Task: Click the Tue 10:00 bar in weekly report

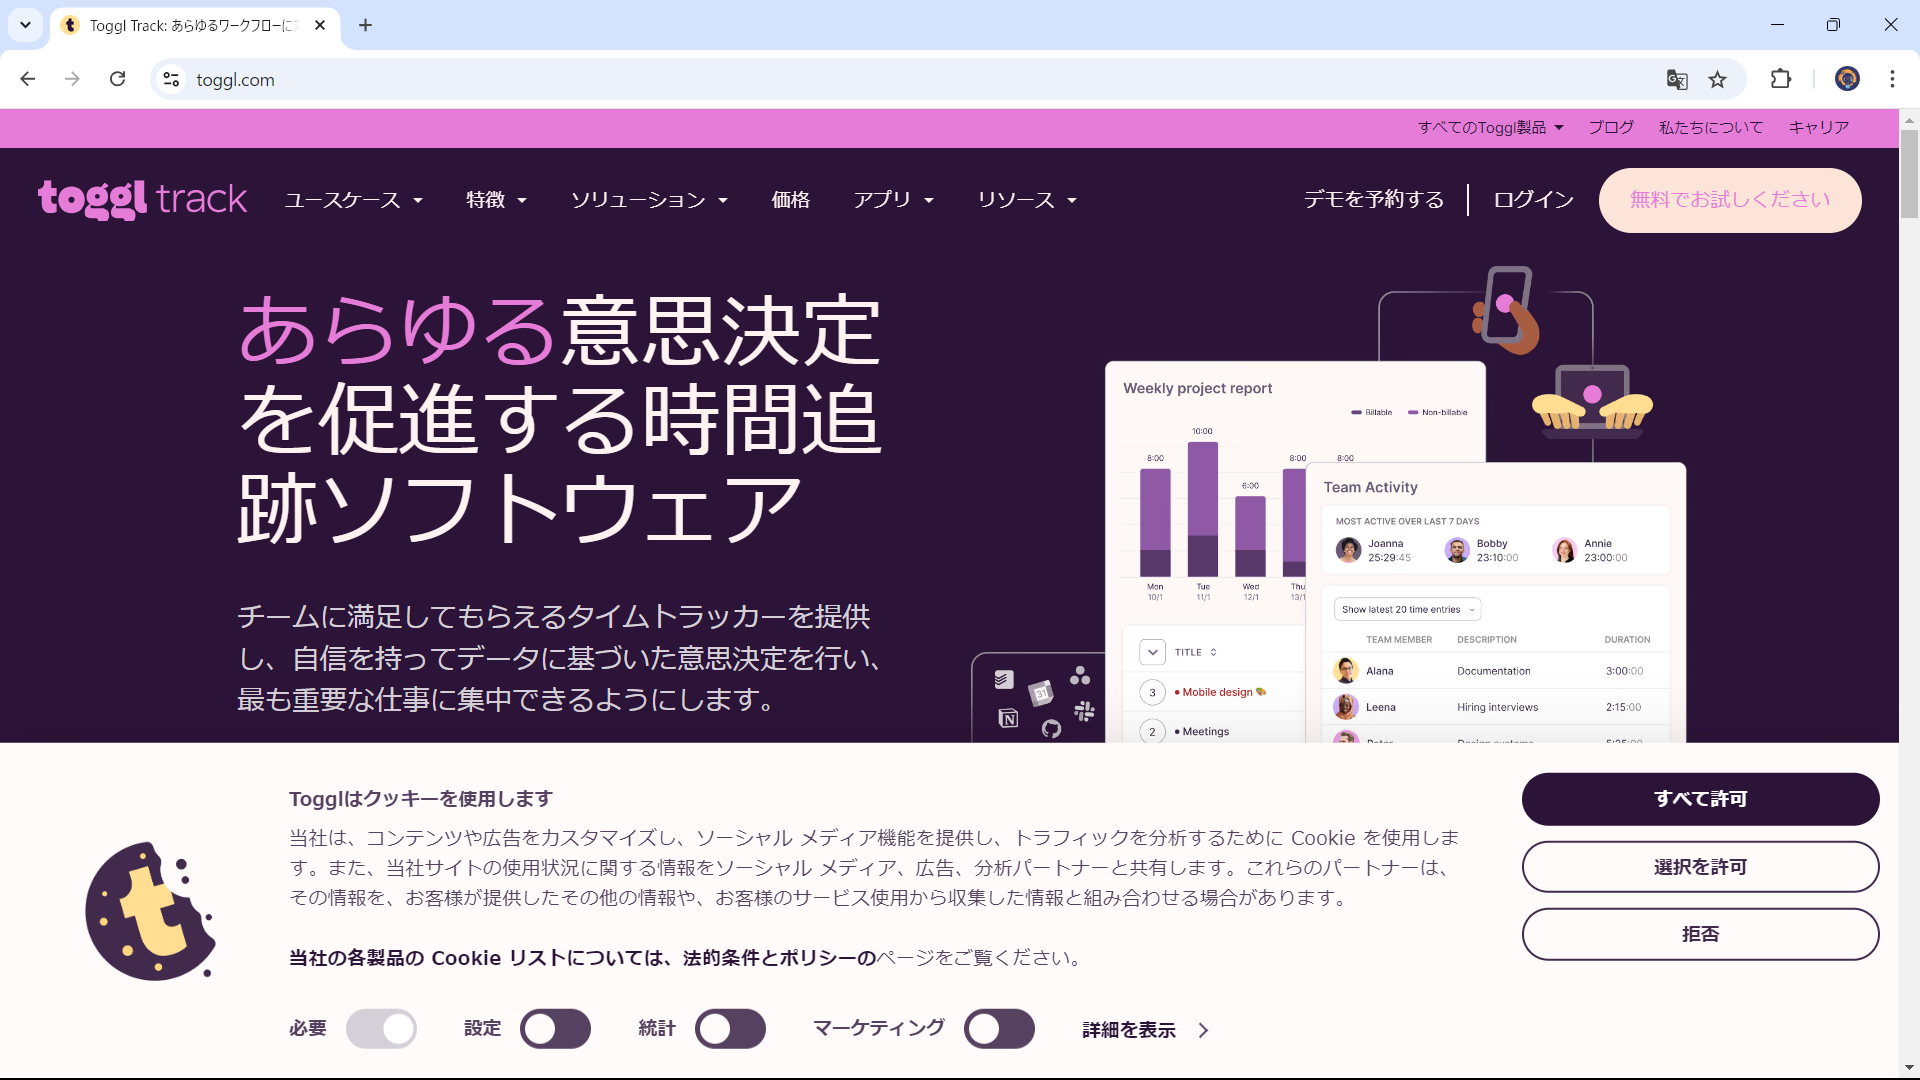Action: pos(1203,509)
